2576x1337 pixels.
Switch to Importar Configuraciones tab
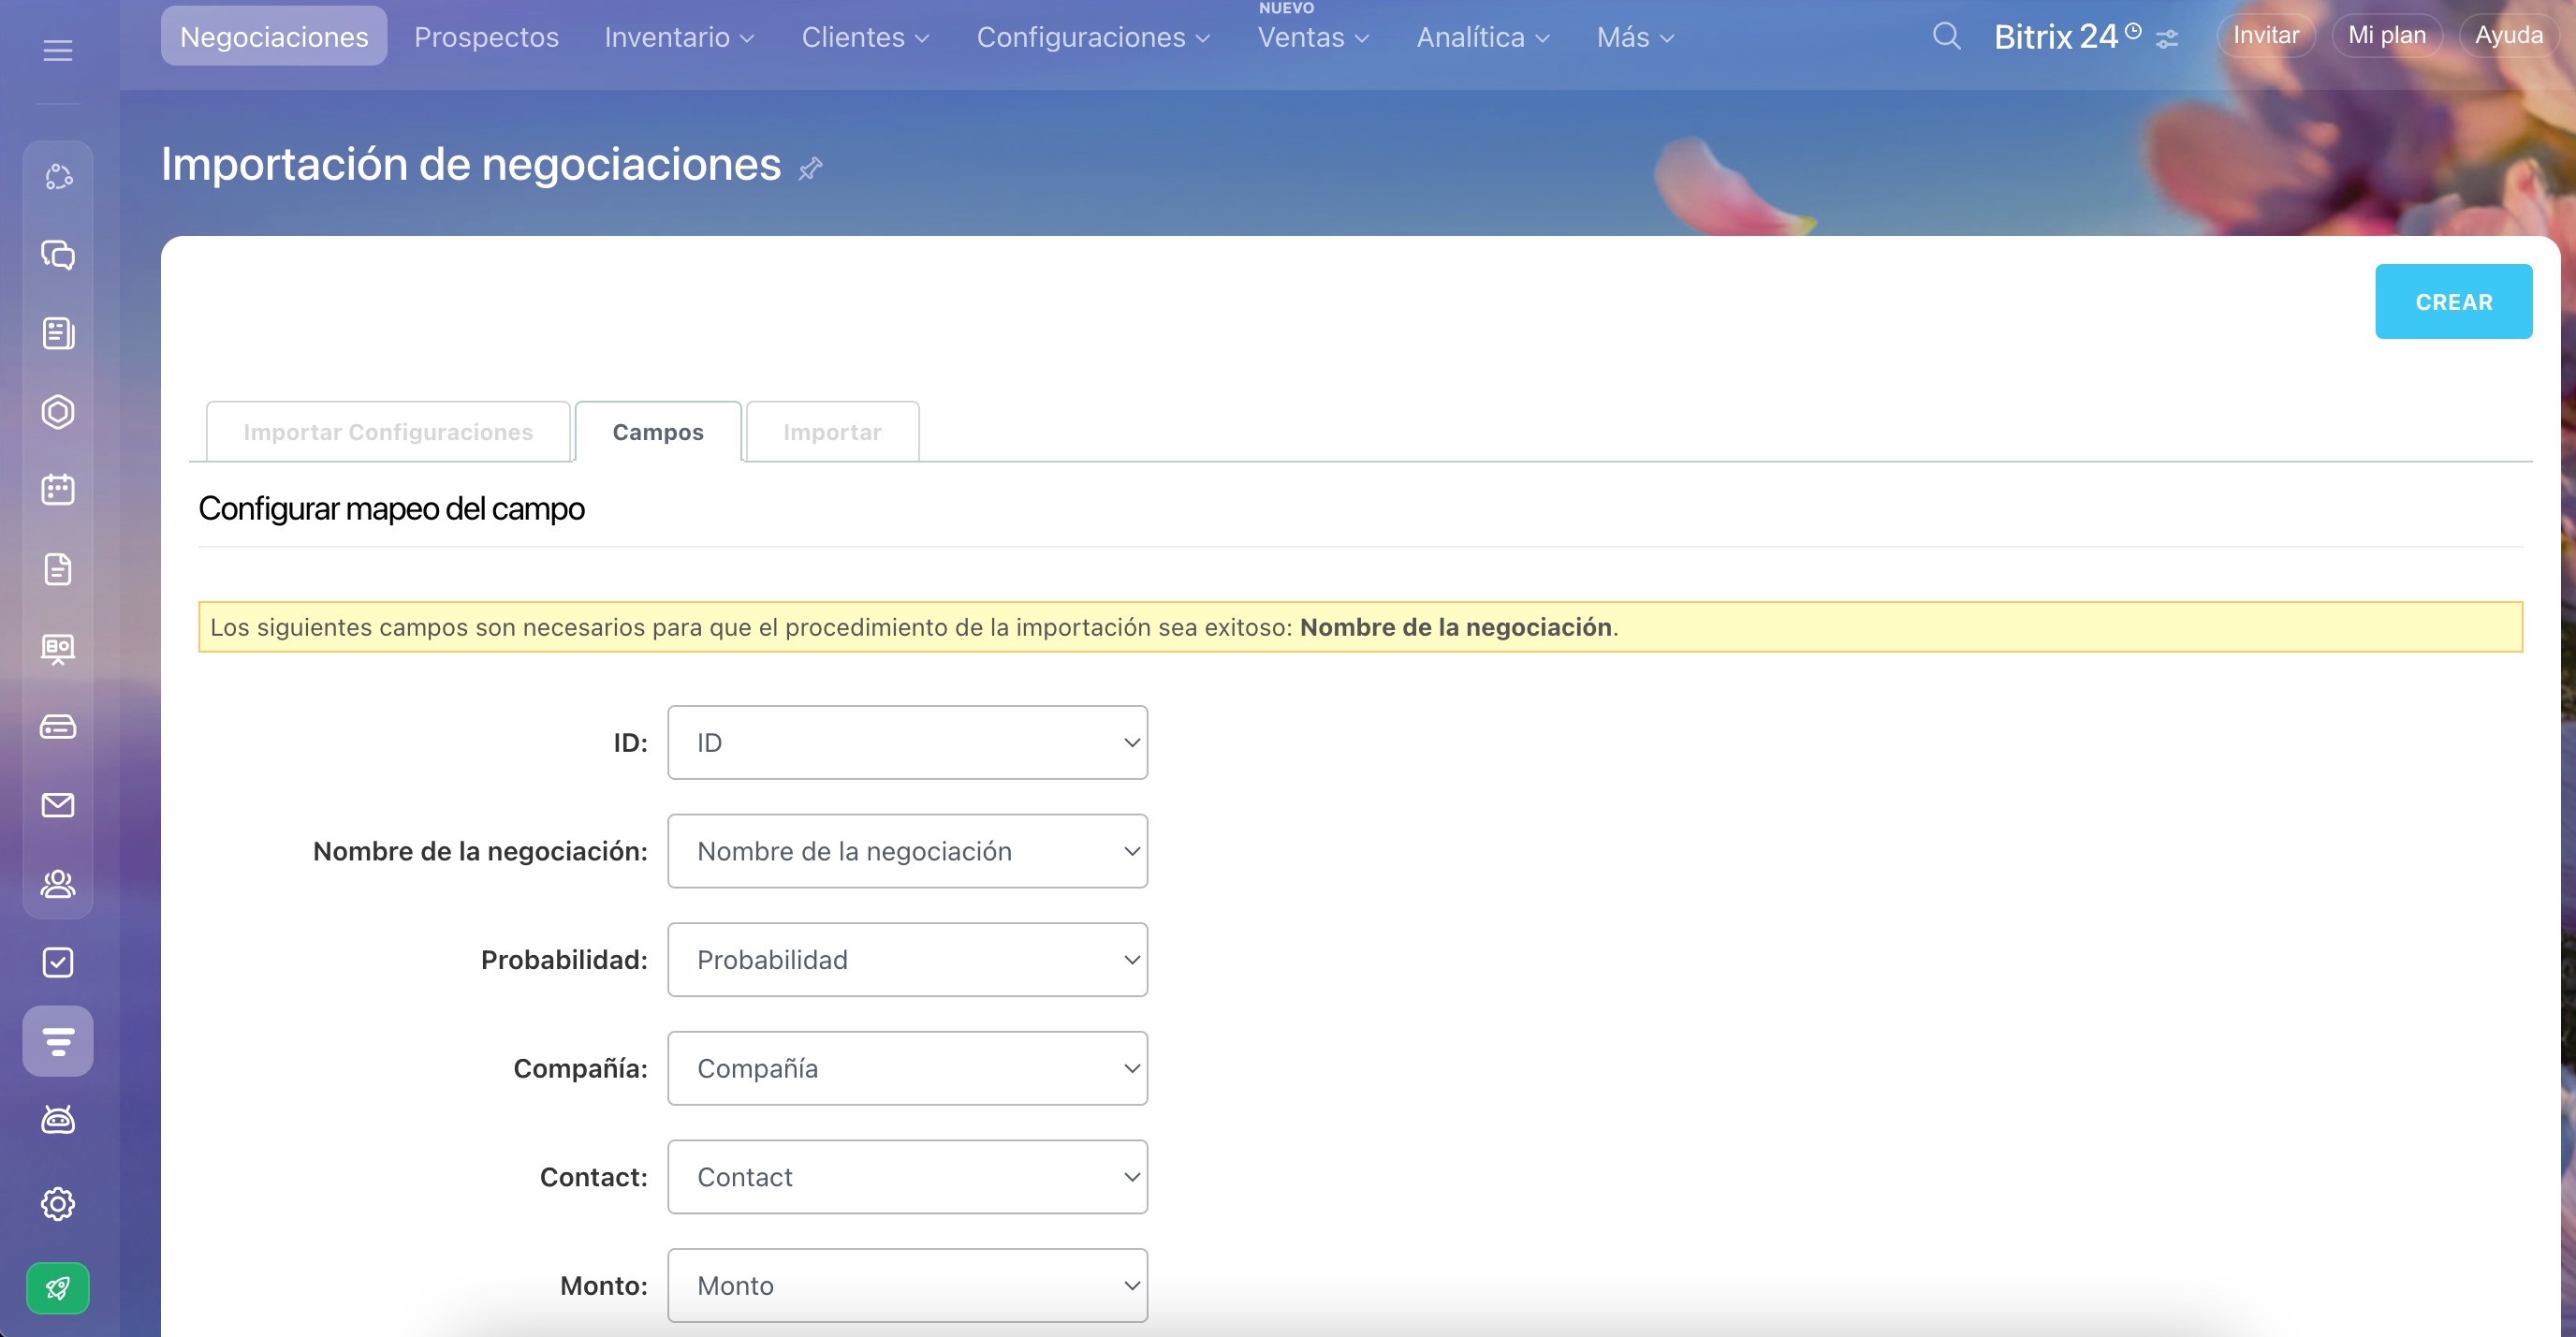[x=388, y=432]
